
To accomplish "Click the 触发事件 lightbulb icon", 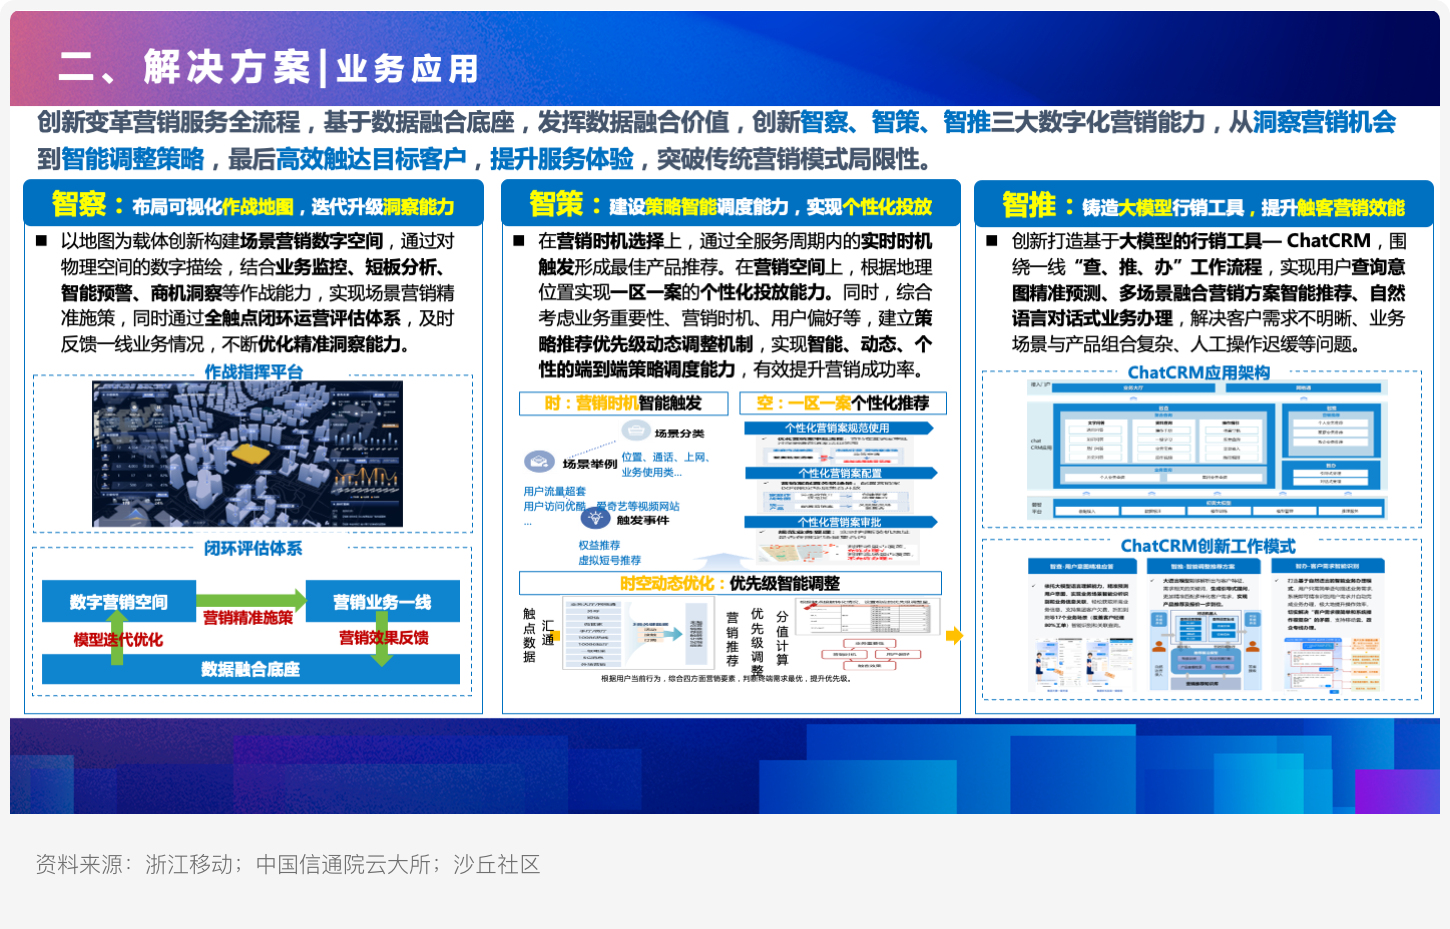I will pyautogui.click(x=596, y=518).
